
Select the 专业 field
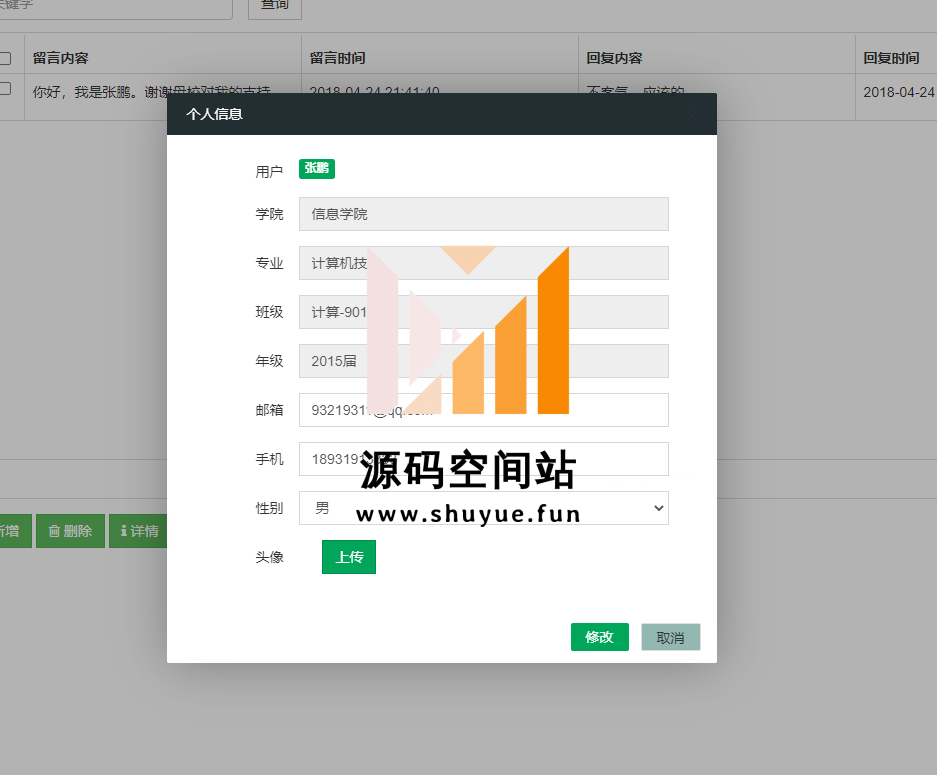click(x=483, y=263)
